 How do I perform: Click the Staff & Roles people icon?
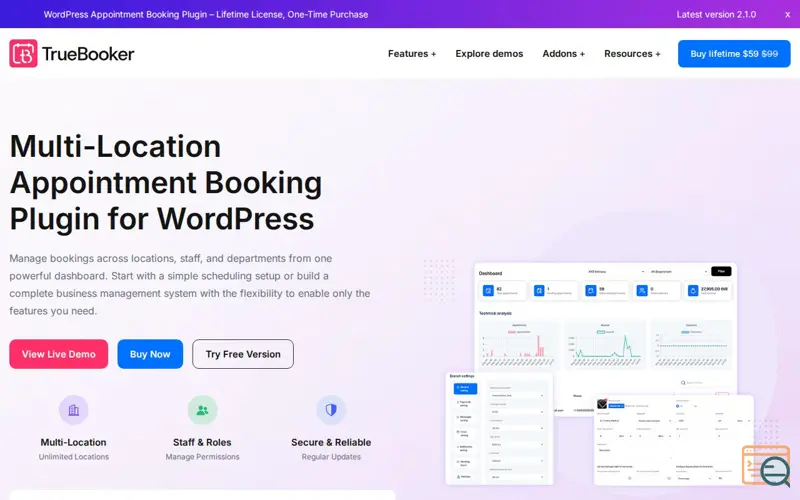[203, 410]
